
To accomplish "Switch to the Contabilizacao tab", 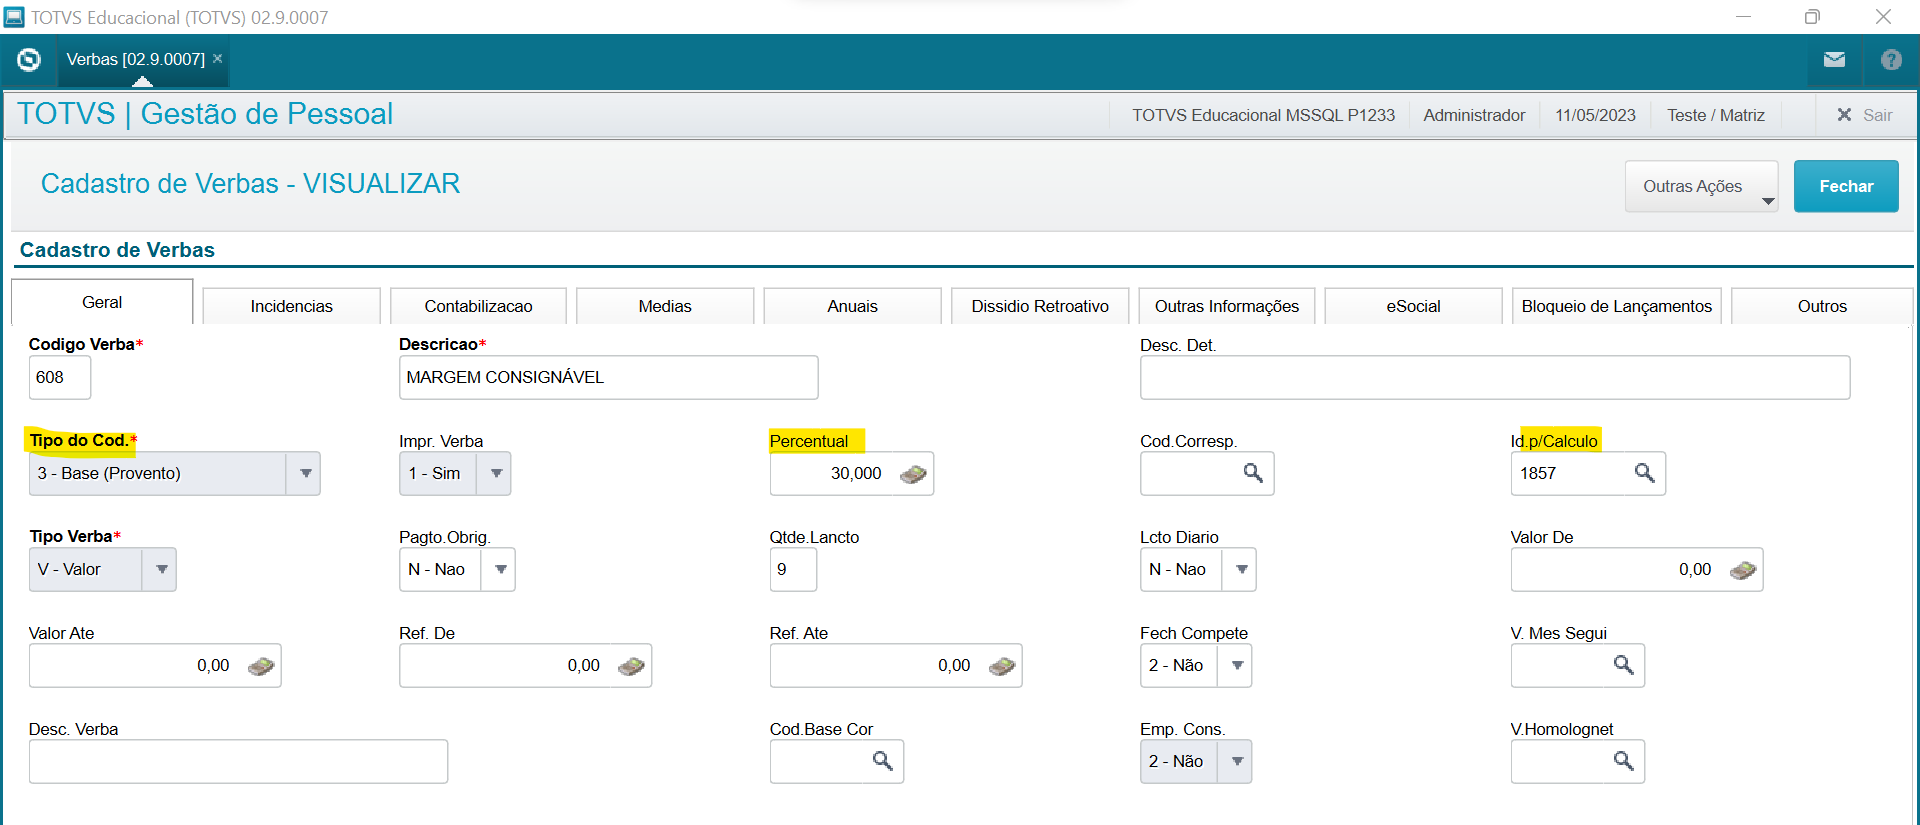I will click(x=478, y=306).
